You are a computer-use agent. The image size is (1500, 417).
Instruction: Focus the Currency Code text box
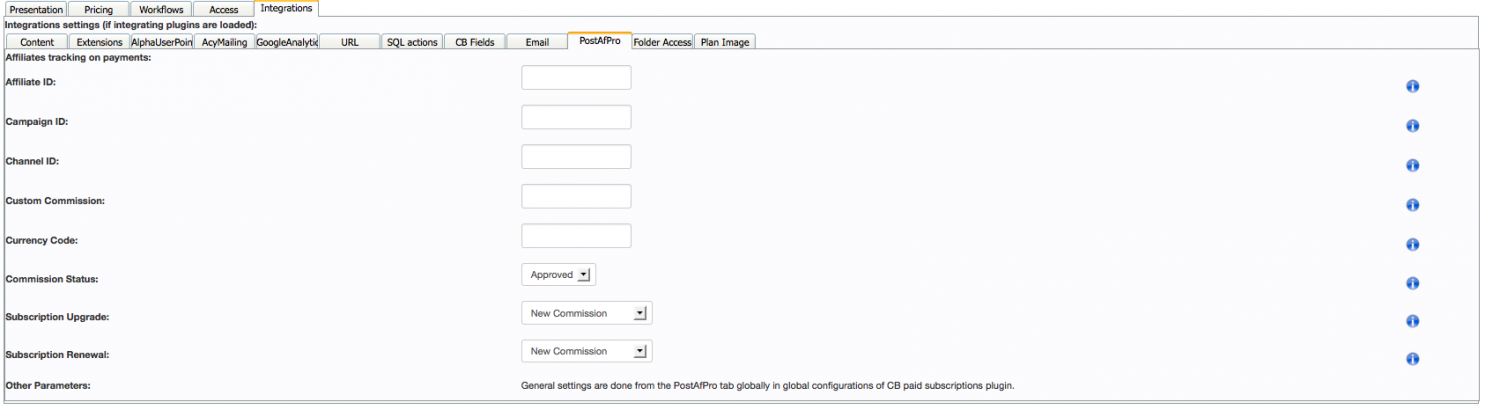[x=576, y=236]
